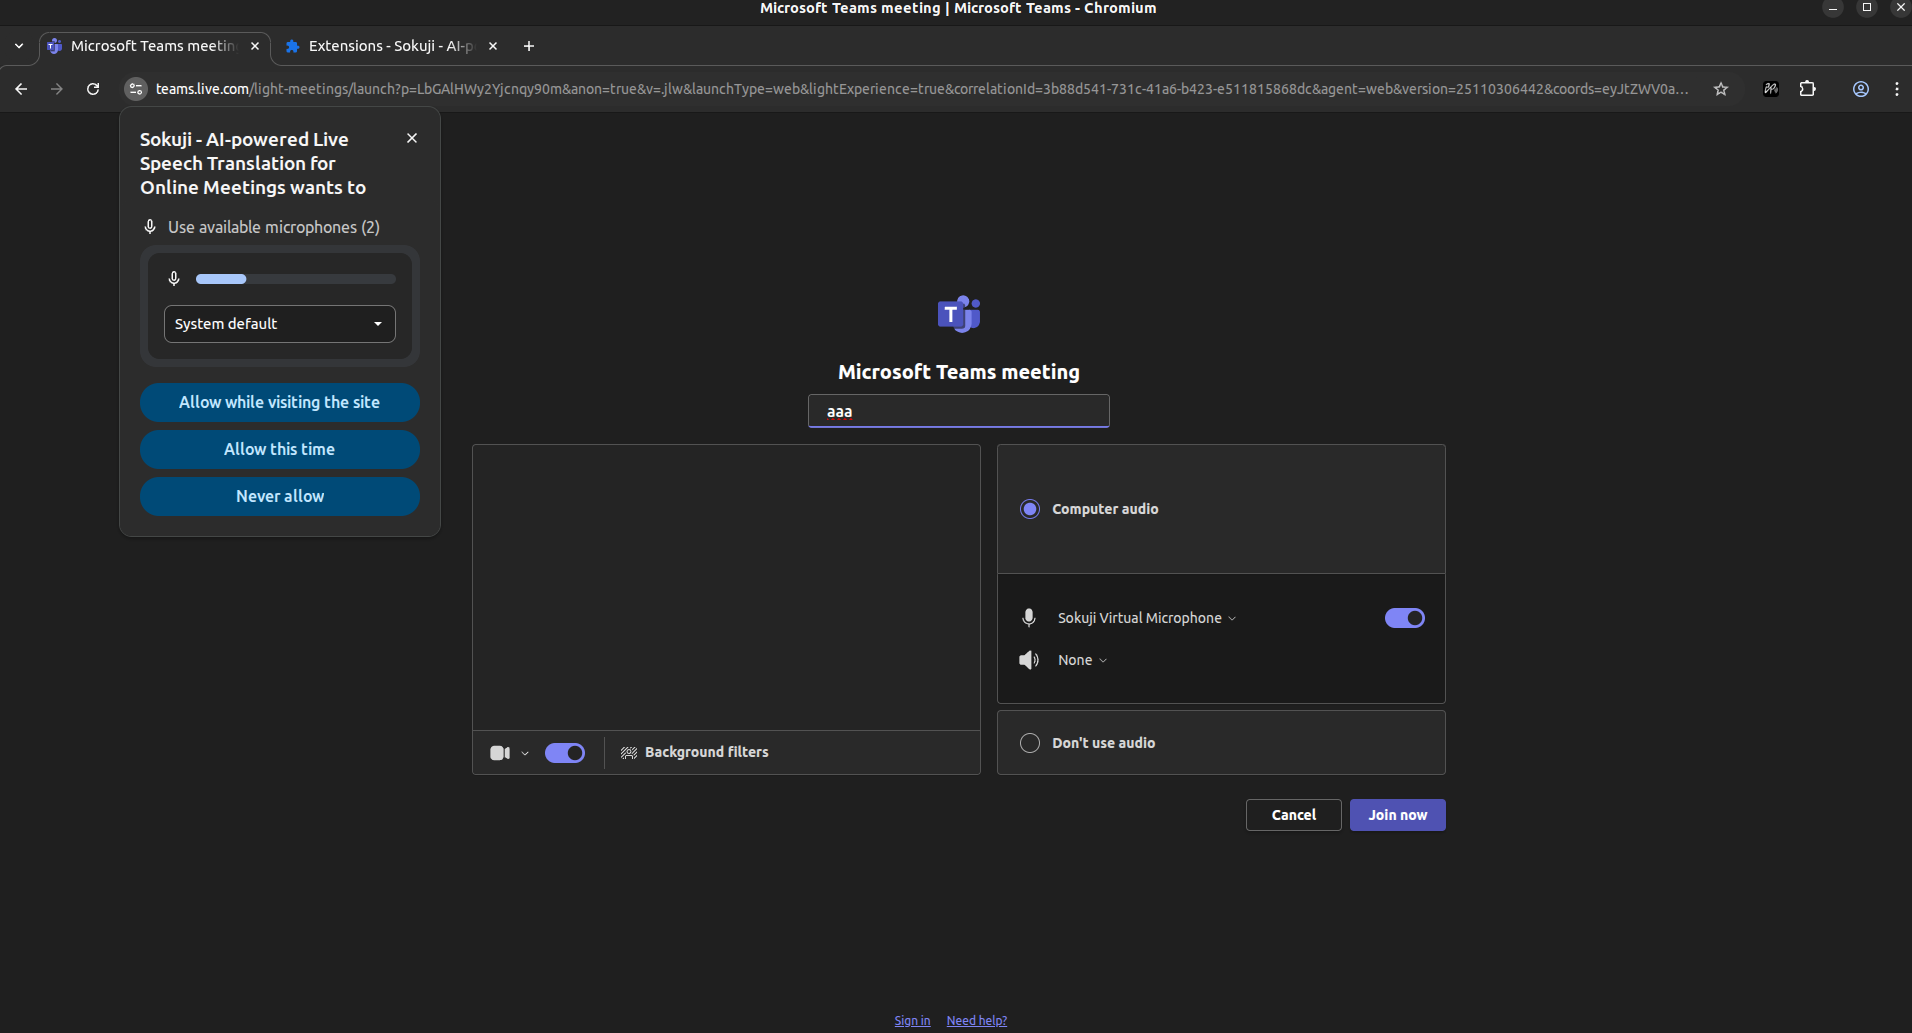Open the System default microphone dropdown
This screenshot has width=1912, height=1033.
click(280, 324)
